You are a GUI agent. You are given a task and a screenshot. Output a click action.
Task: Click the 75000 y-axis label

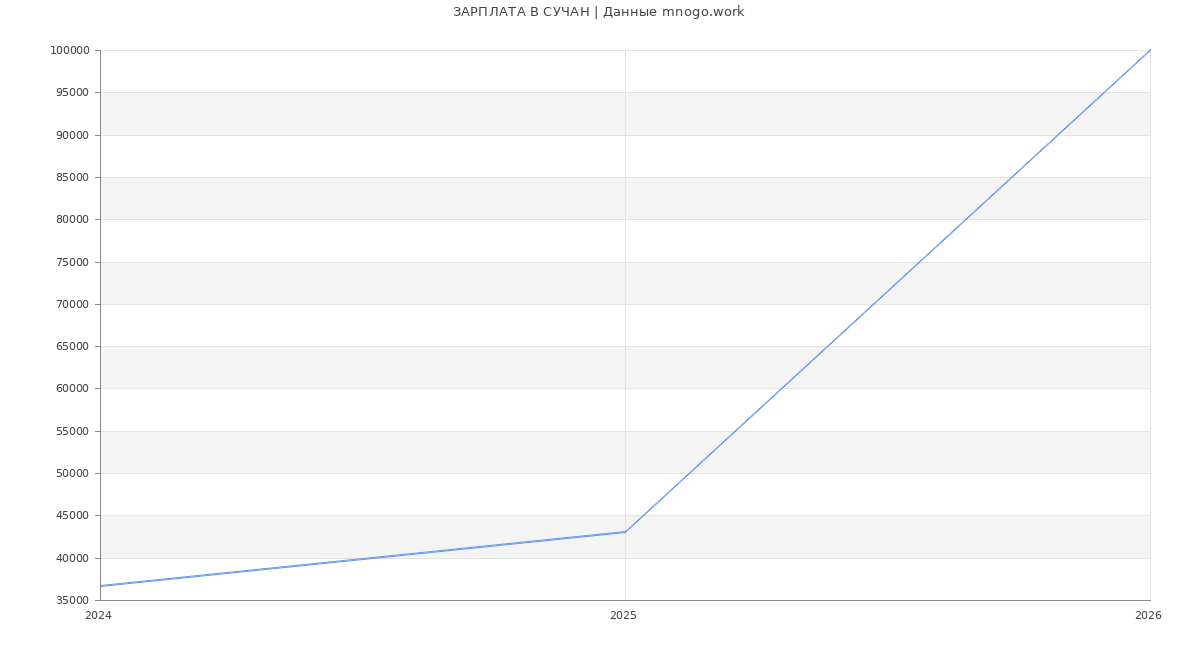[72, 262]
